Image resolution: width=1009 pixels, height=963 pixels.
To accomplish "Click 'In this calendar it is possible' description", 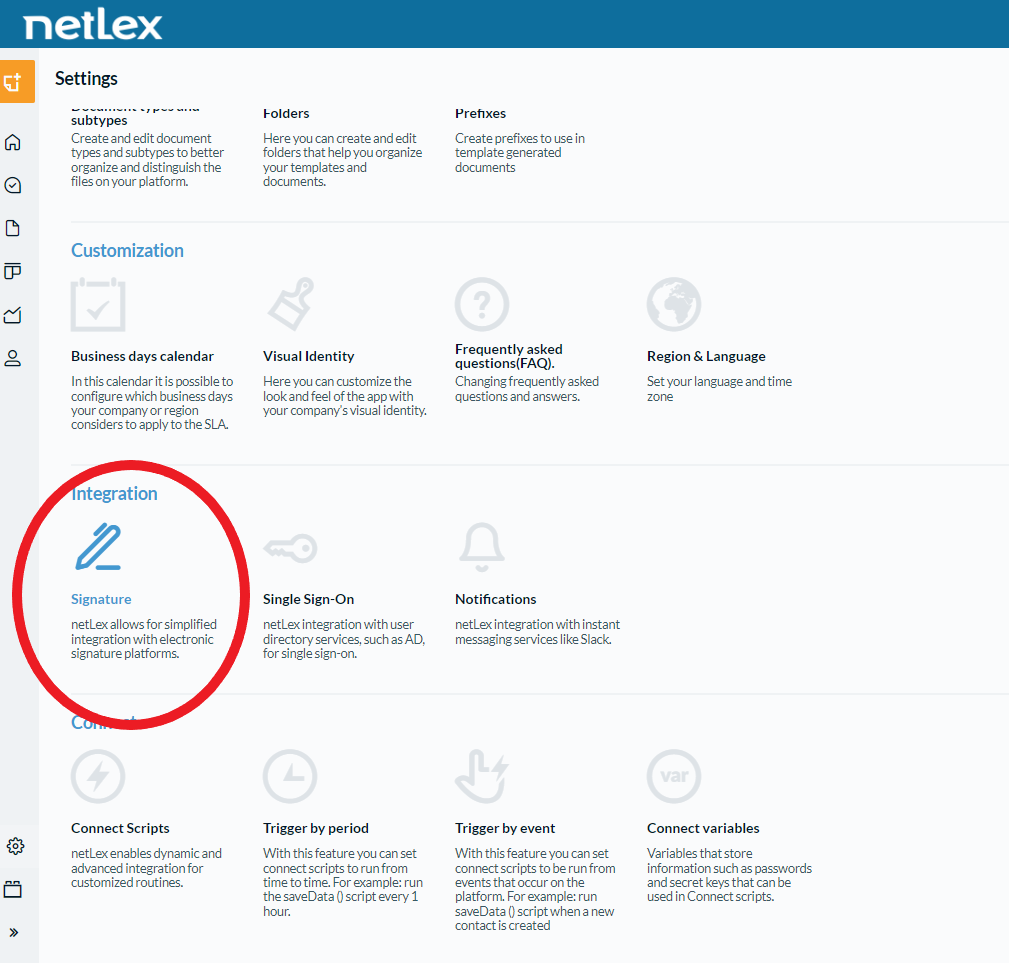I will click(x=152, y=403).
